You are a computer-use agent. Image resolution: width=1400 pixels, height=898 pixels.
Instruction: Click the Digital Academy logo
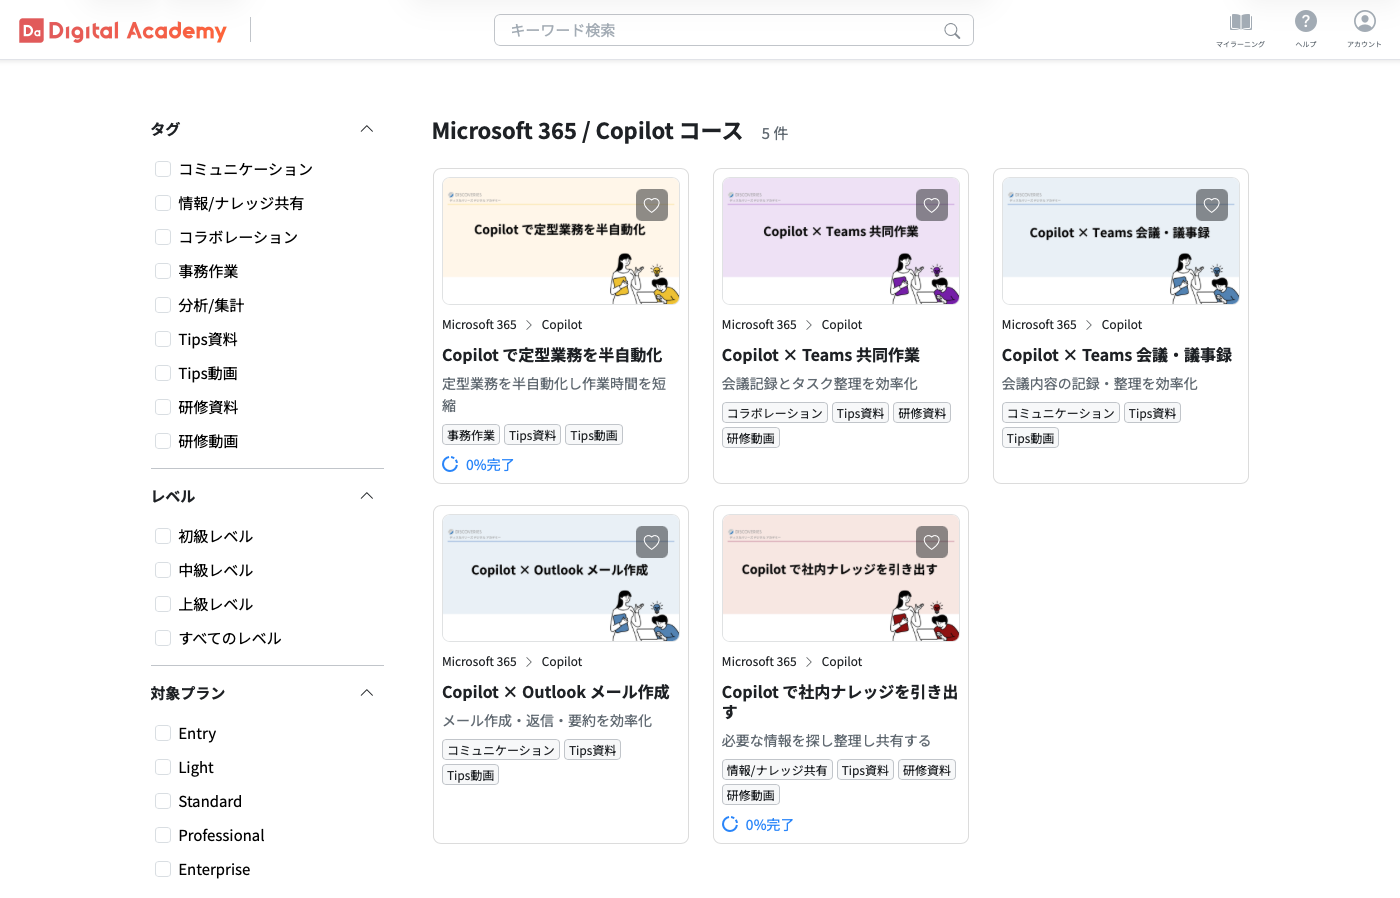(x=123, y=31)
